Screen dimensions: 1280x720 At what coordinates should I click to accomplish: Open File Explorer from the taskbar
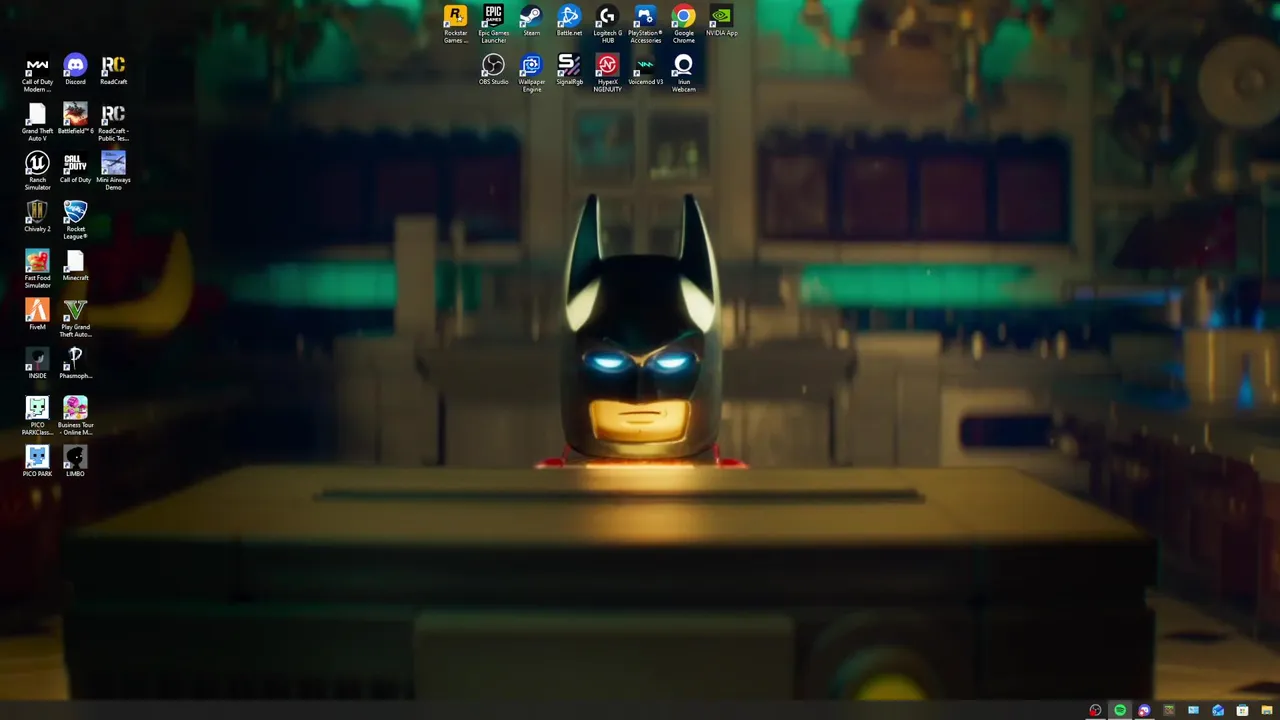tap(1267, 710)
